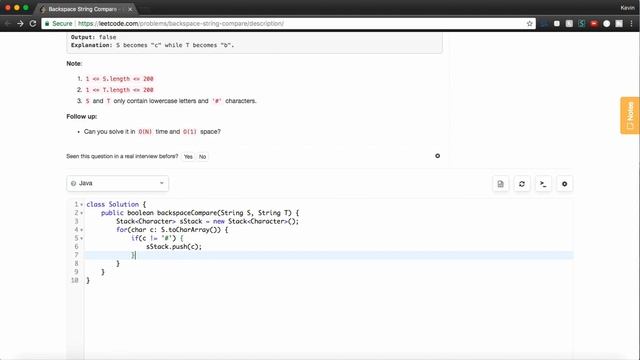Answer No to seen in real interview
The image size is (640, 360).
click(202, 157)
